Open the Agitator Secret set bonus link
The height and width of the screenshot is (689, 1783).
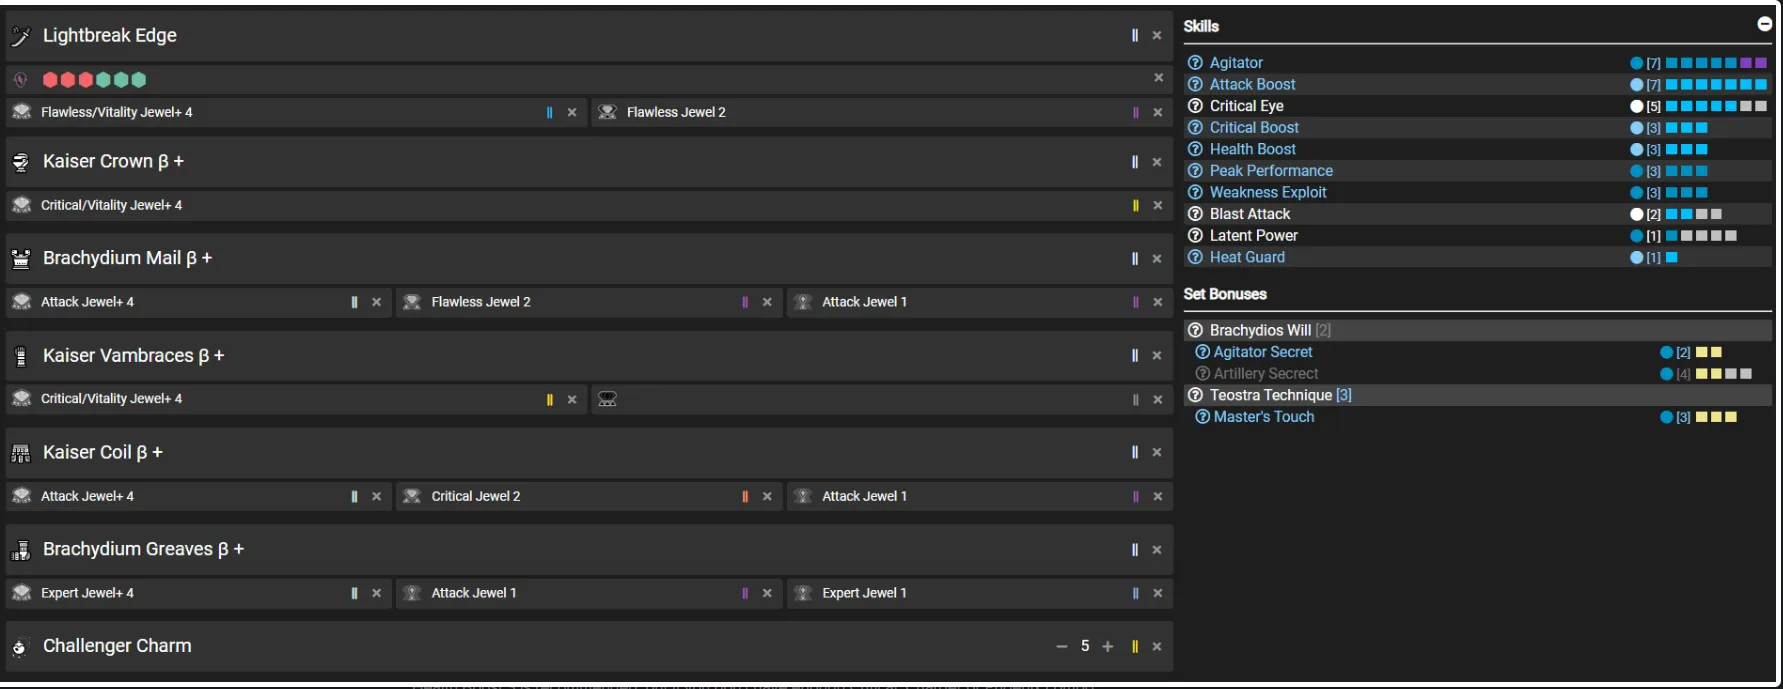coord(1263,352)
